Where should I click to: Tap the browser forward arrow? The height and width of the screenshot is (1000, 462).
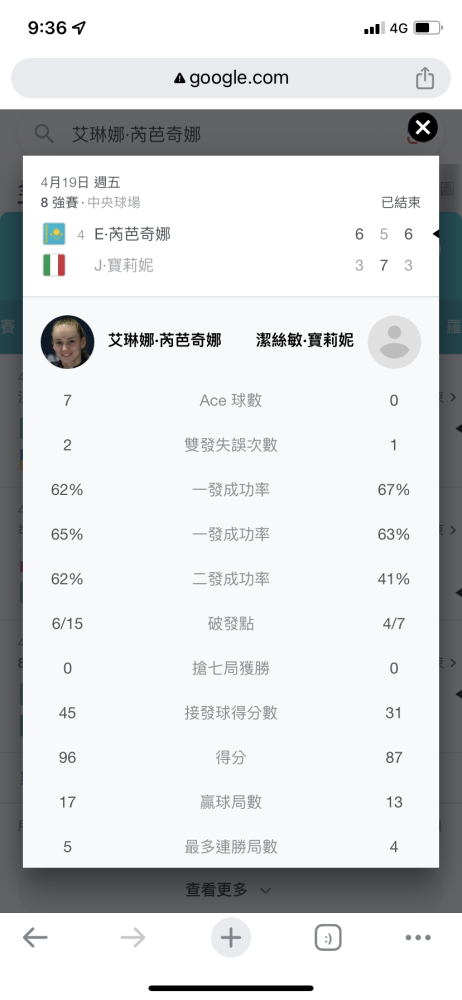click(133, 938)
